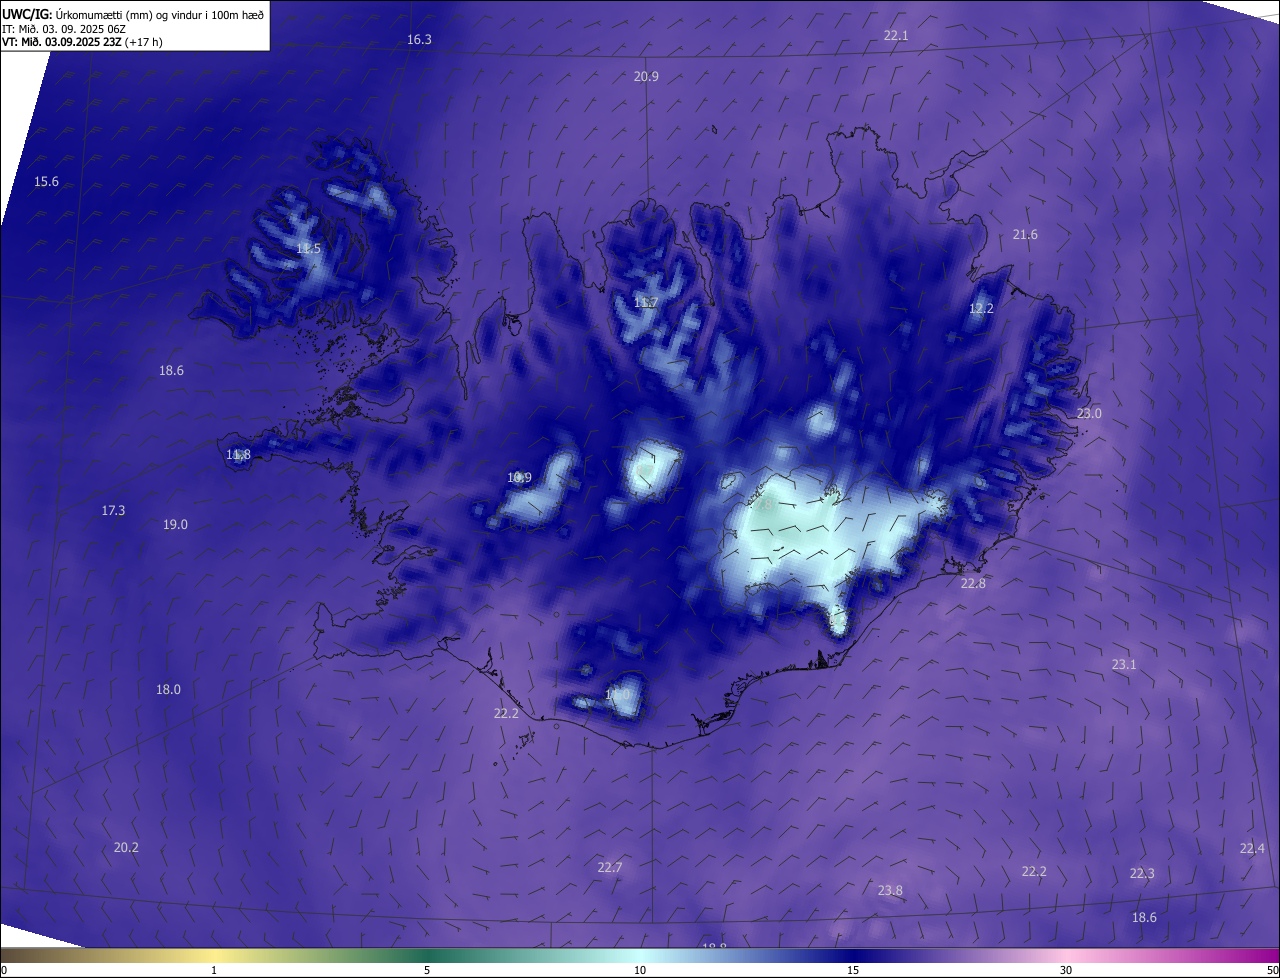Screen dimensions: 1280x978
Task: Select the 22.4 value label
Action: [x=1252, y=849]
